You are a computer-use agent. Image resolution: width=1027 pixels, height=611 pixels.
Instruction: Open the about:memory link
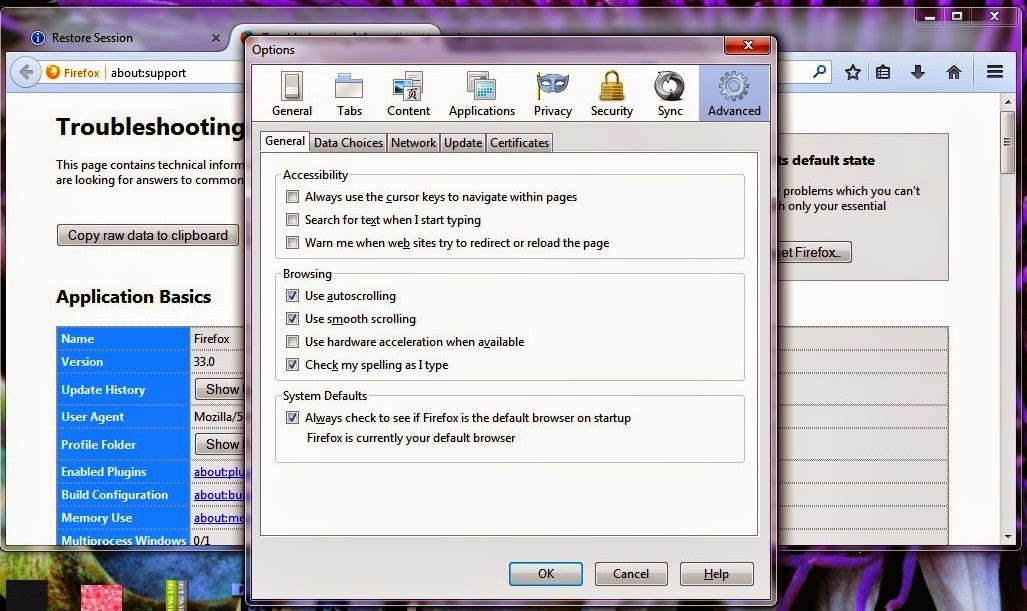tap(219, 517)
